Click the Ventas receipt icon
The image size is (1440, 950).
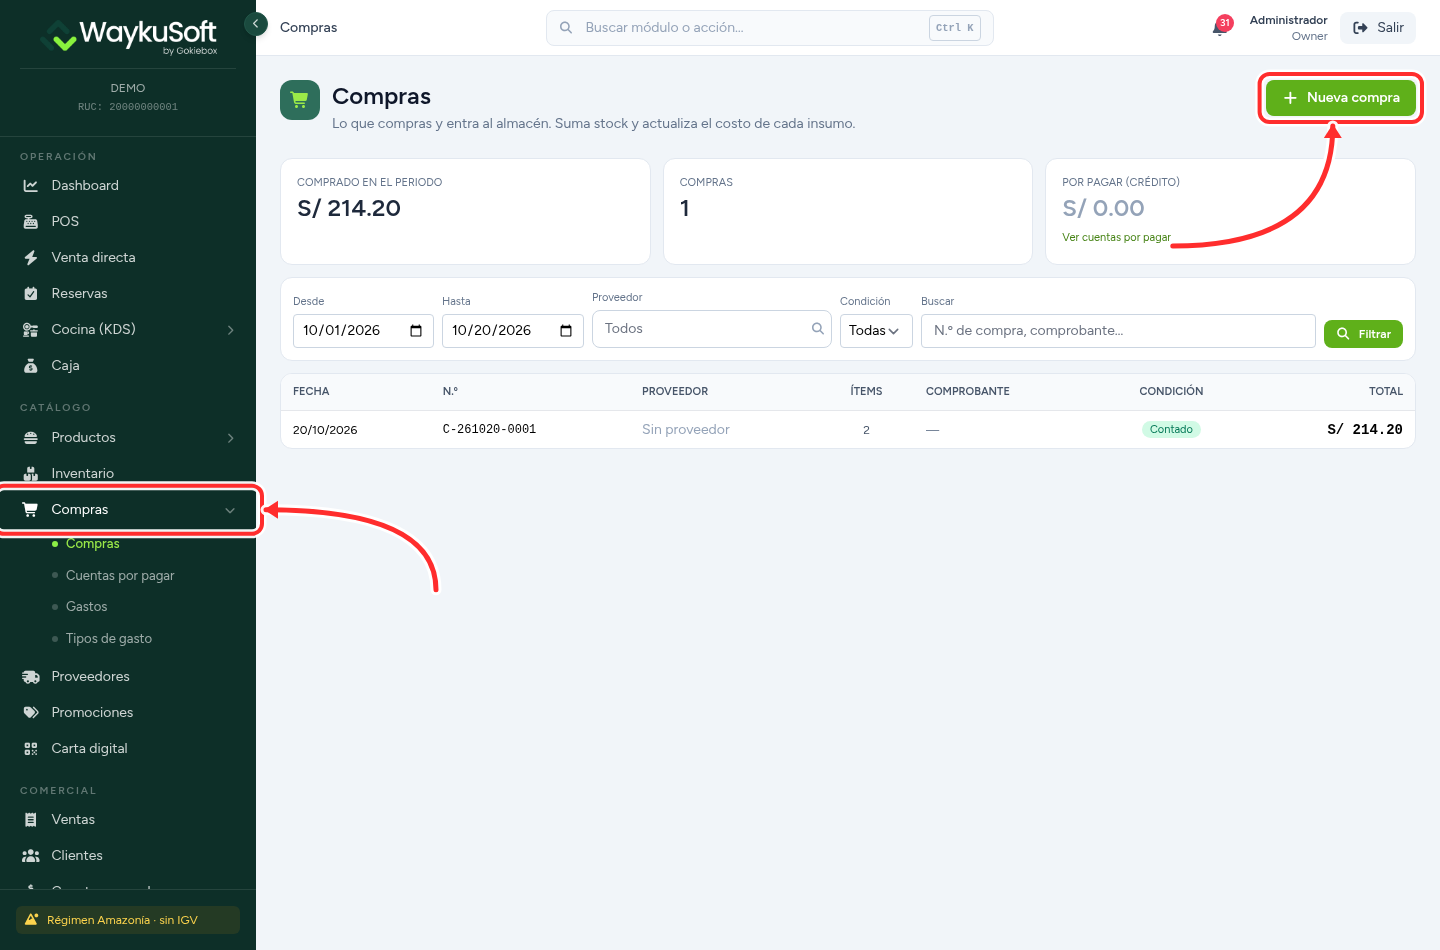31,820
